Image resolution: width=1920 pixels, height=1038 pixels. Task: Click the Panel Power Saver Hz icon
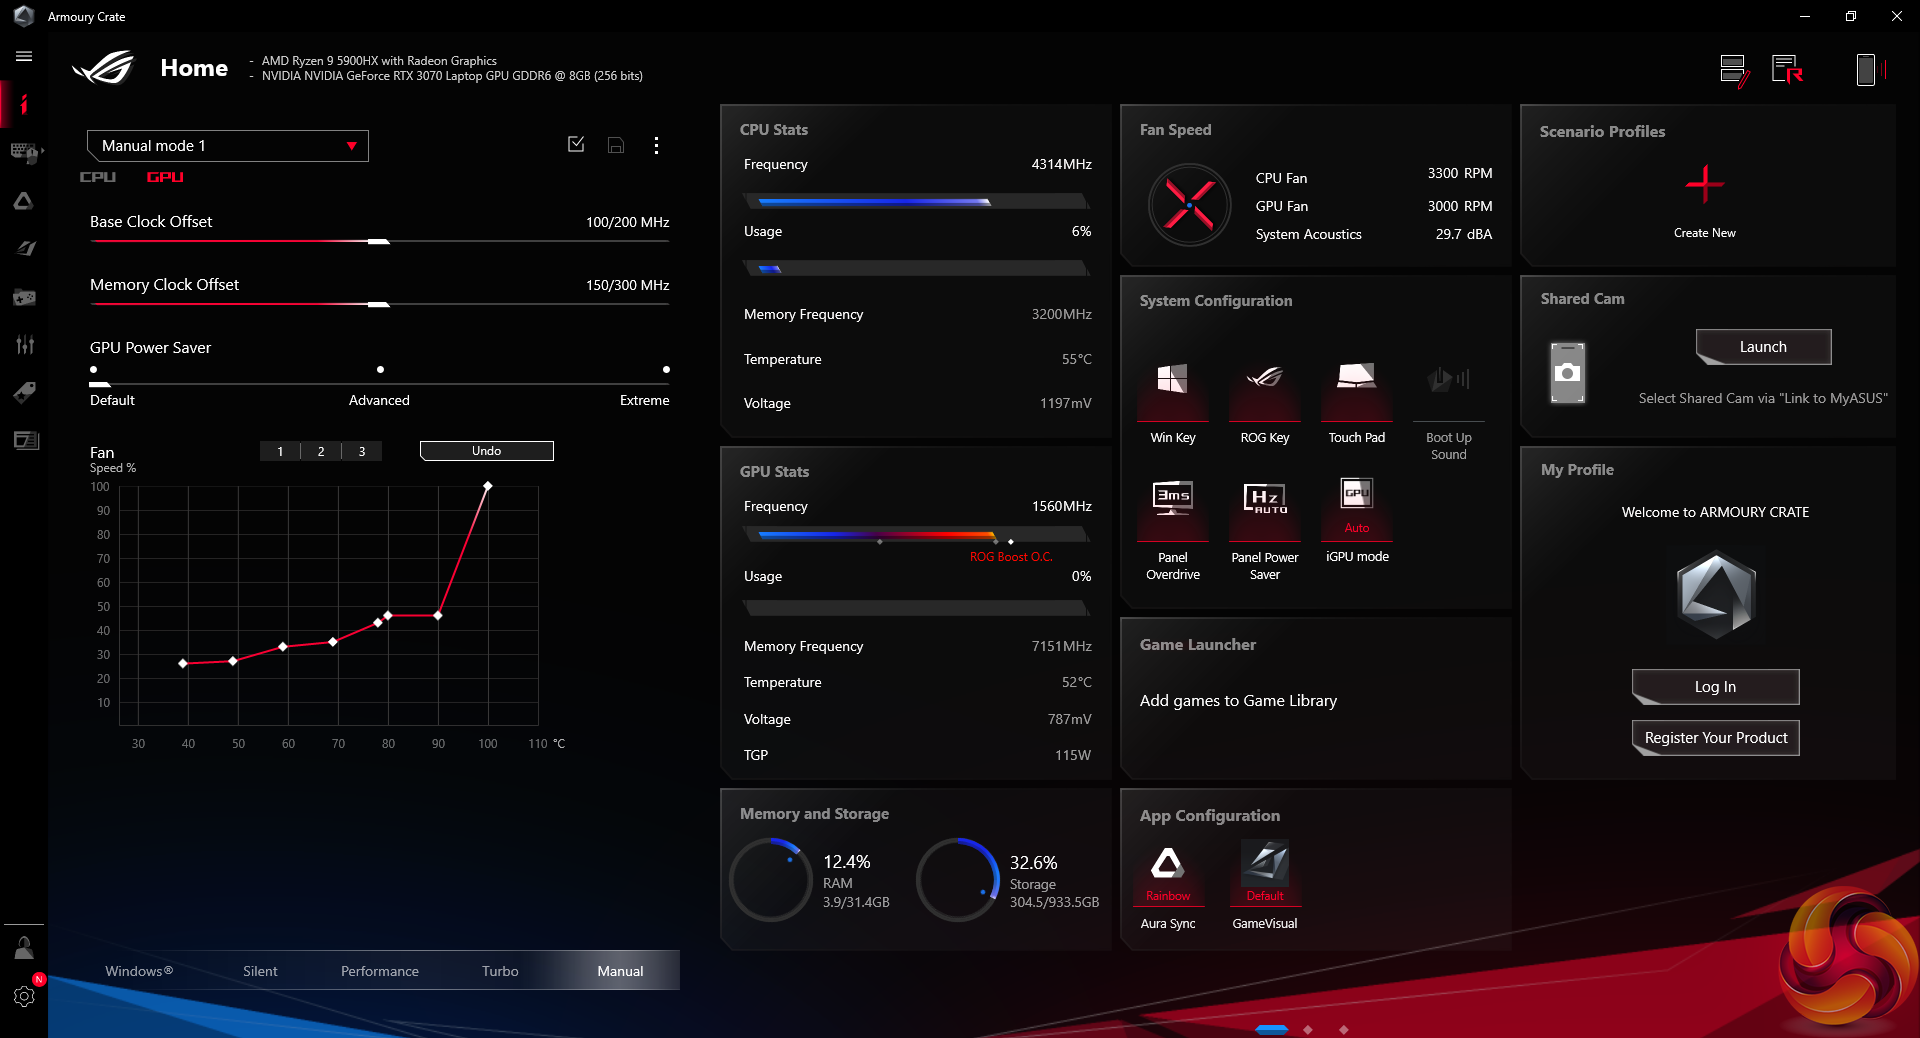point(1264,497)
